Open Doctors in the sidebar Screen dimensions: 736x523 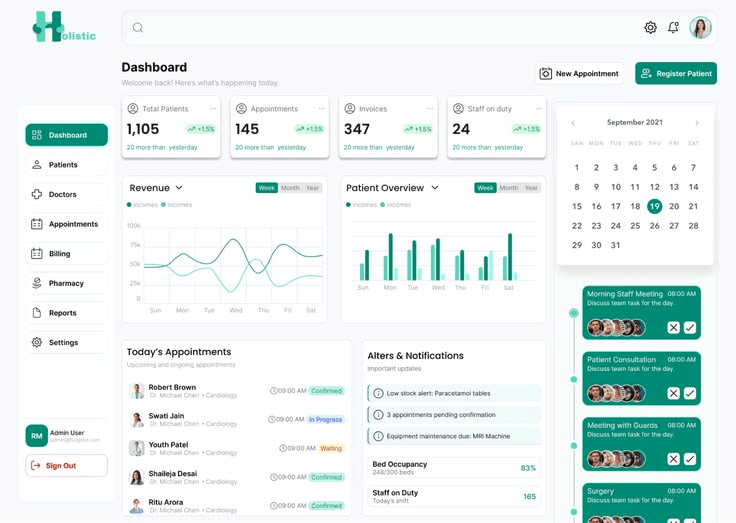click(x=66, y=194)
